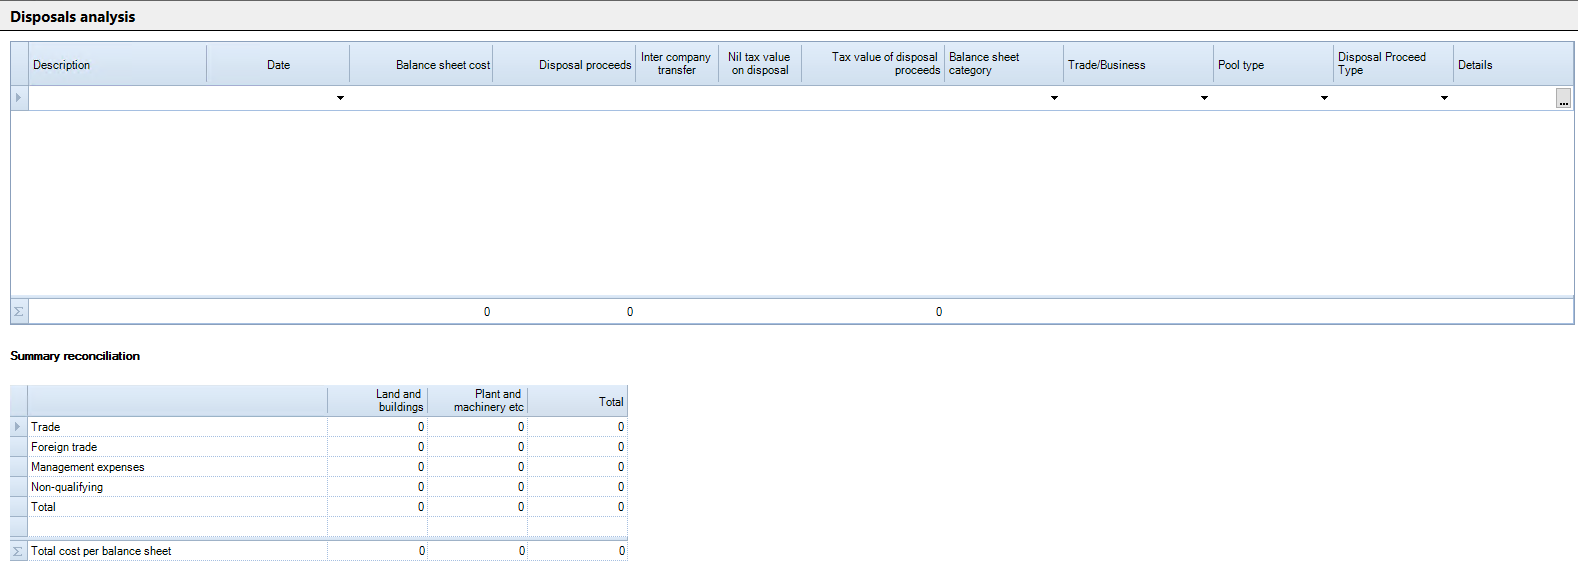The width and height of the screenshot is (1578, 565).
Task: Click the Land and buildings column header
Action: click(378, 401)
